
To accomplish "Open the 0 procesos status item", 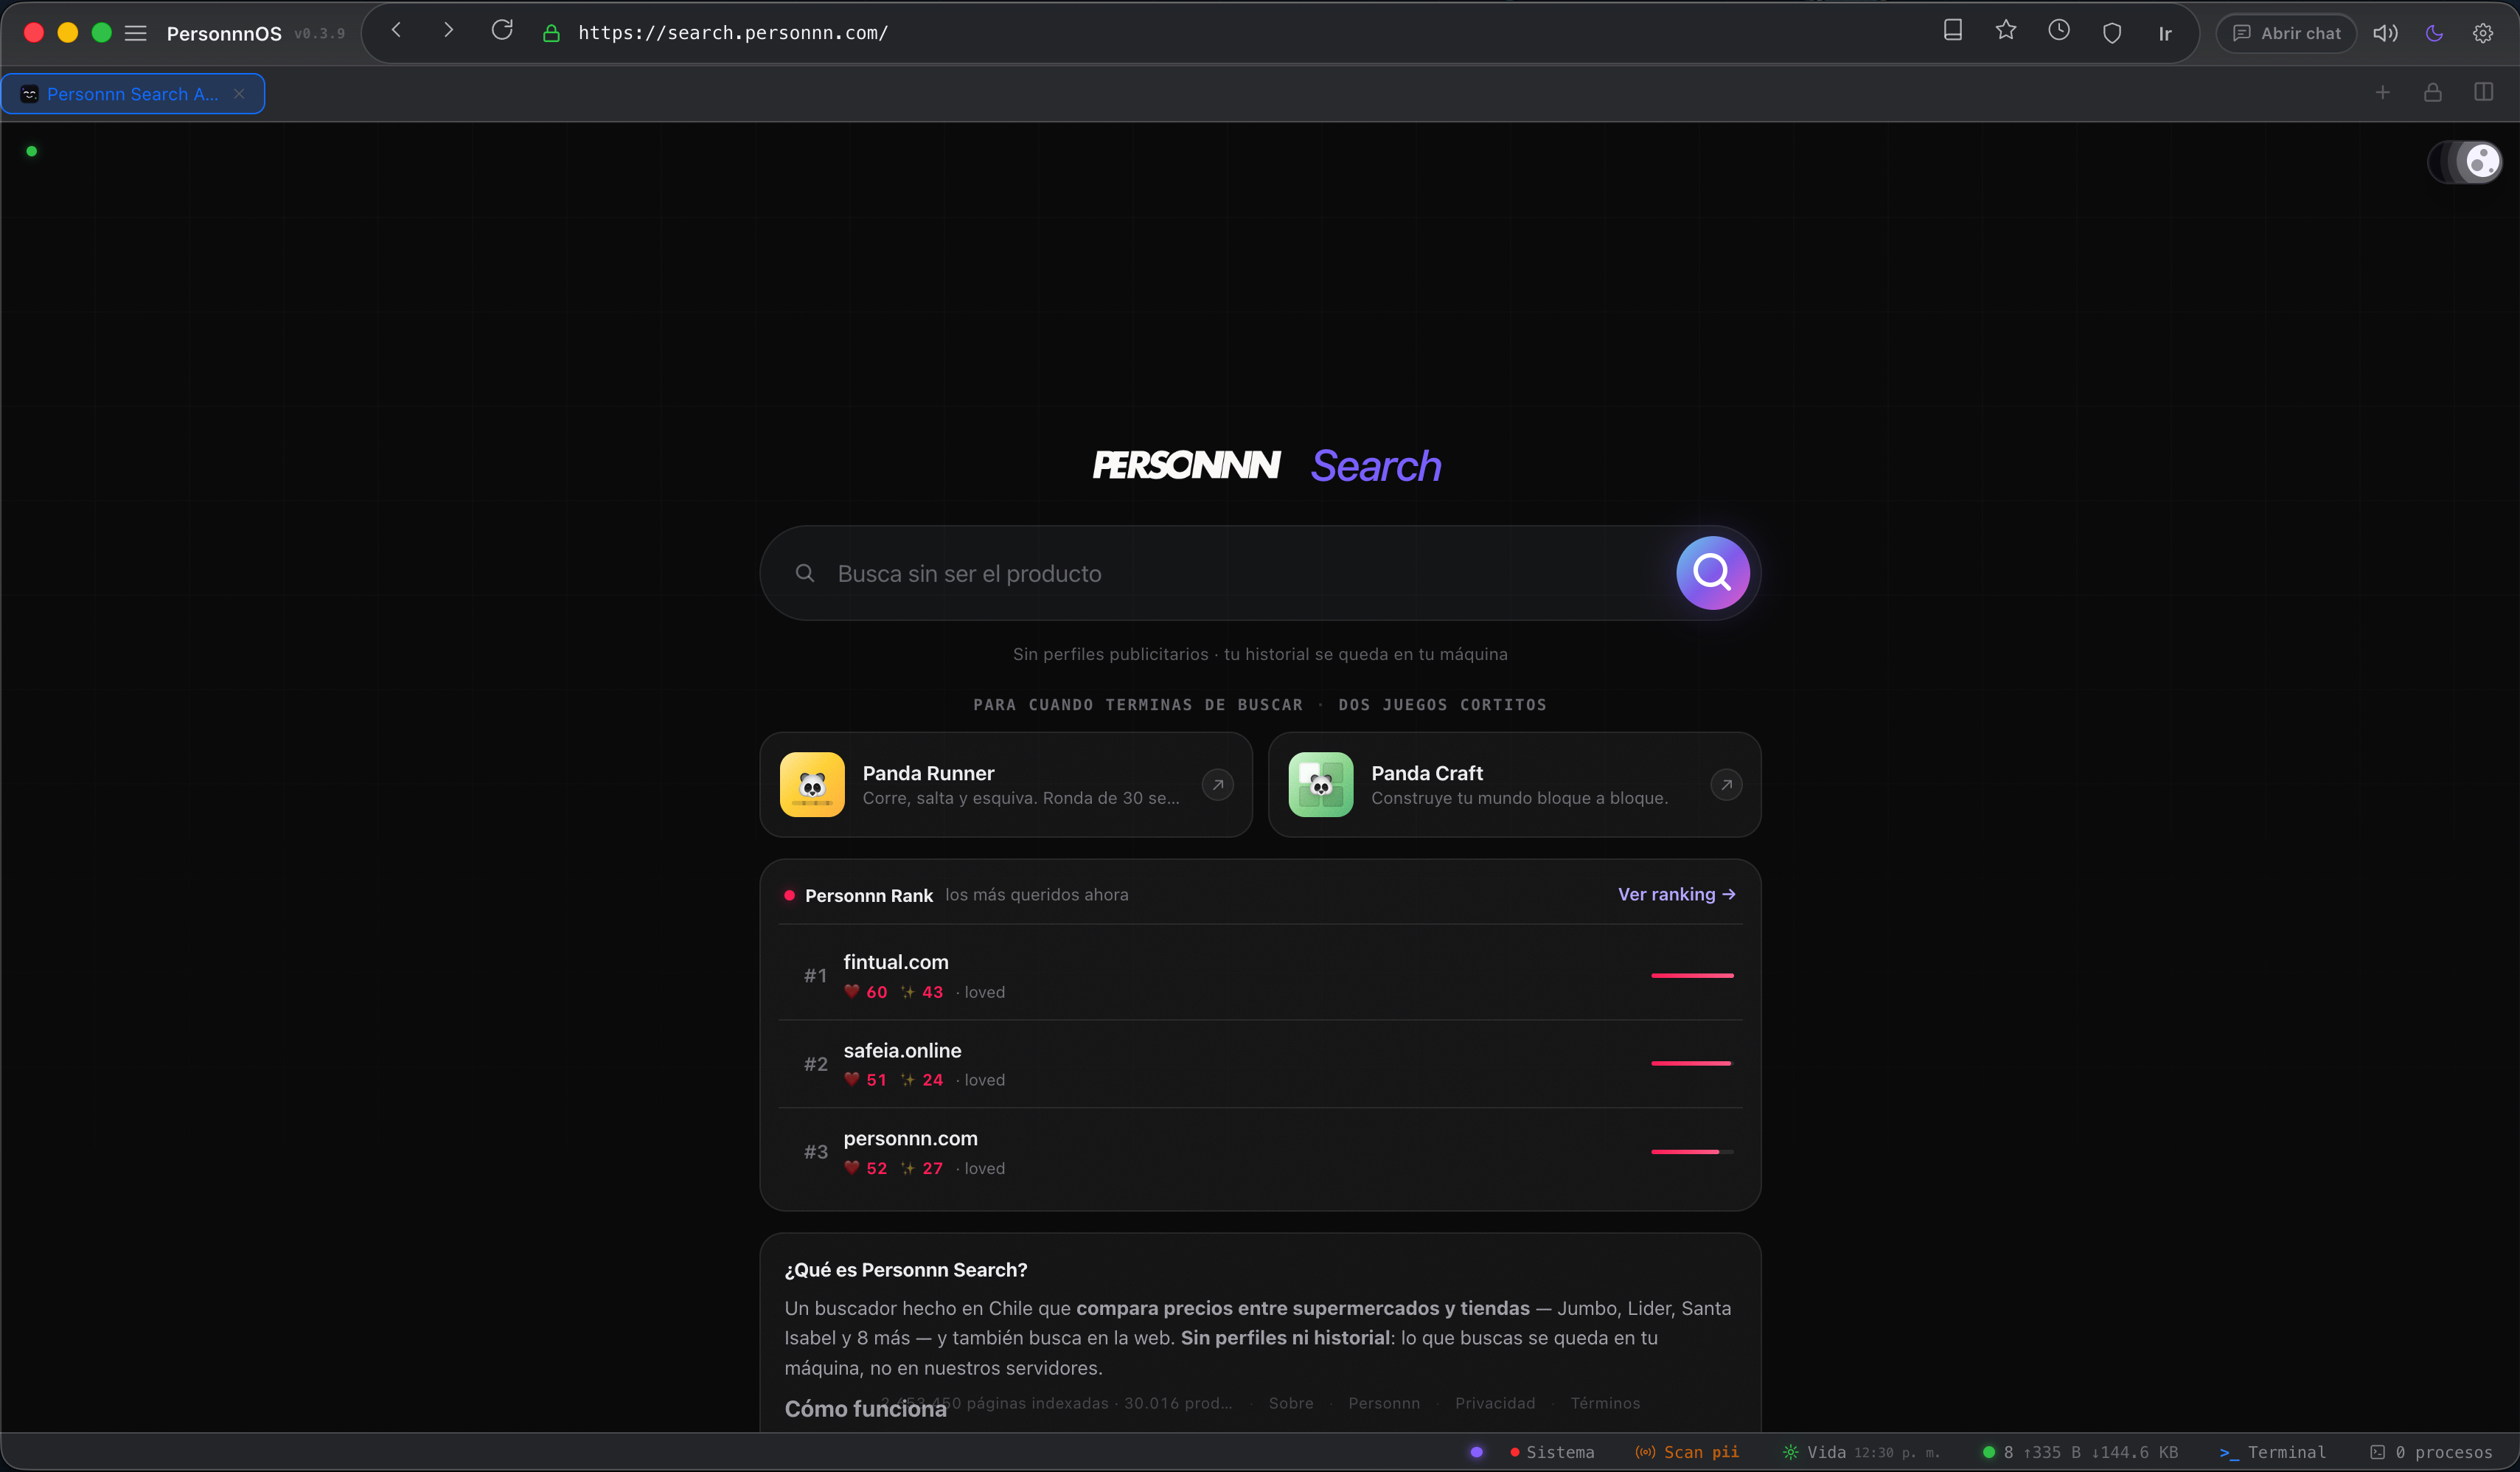I will pyautogui.click(x=2431, y=1452).
